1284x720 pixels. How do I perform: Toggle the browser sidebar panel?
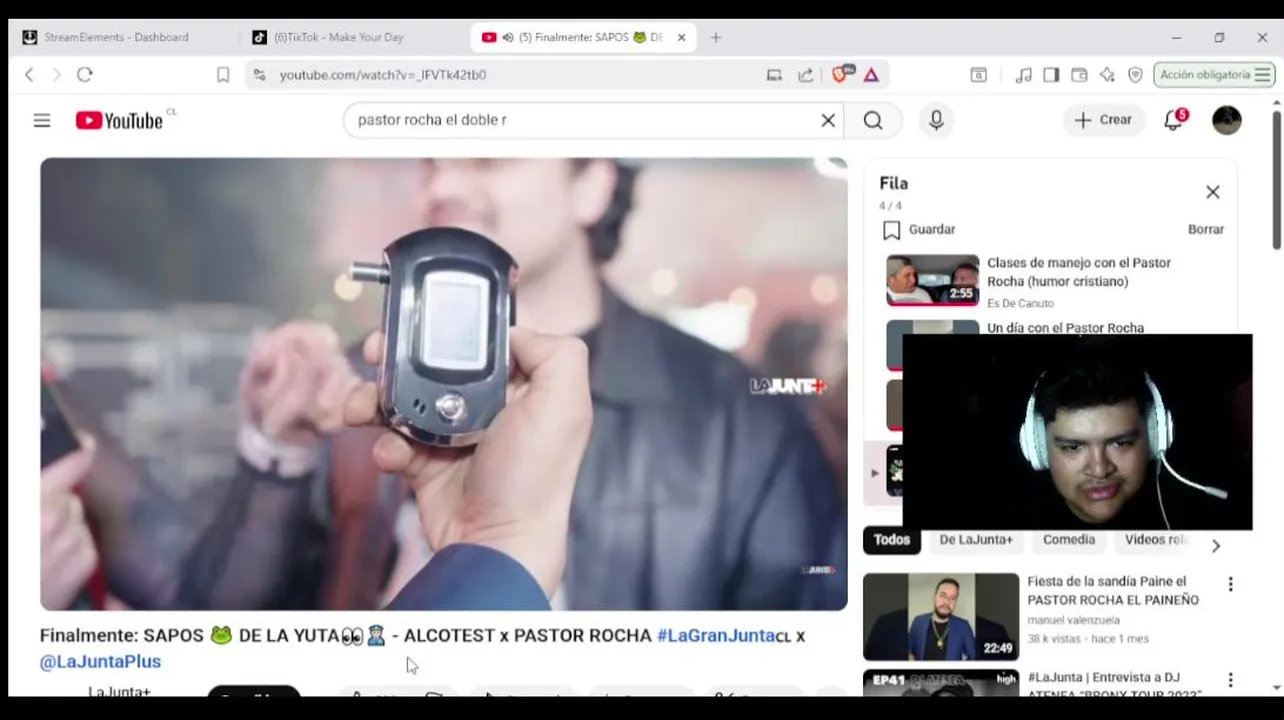click(1051, 75)
